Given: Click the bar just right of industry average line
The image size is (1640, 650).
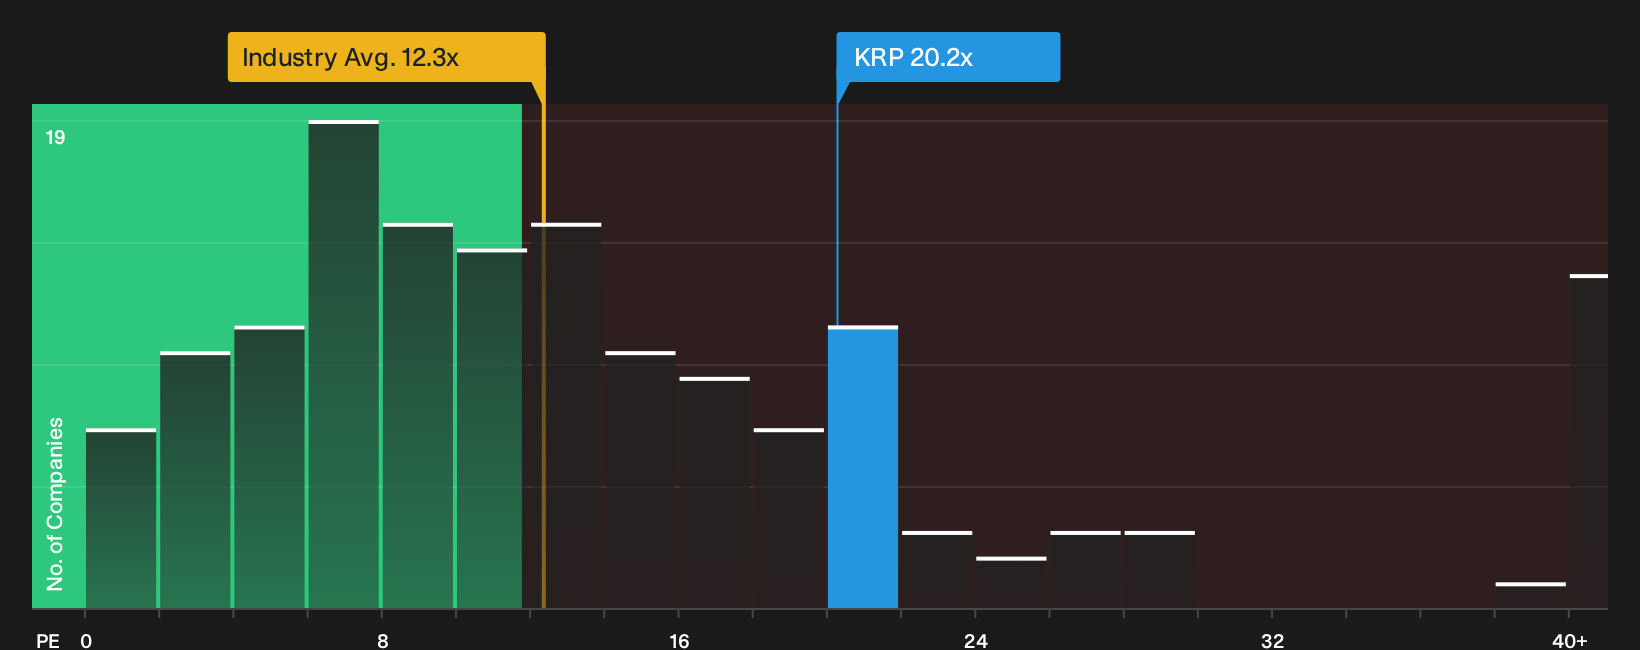Looking at the screenshot, I should pyautogui.click(x=566, y=415).
